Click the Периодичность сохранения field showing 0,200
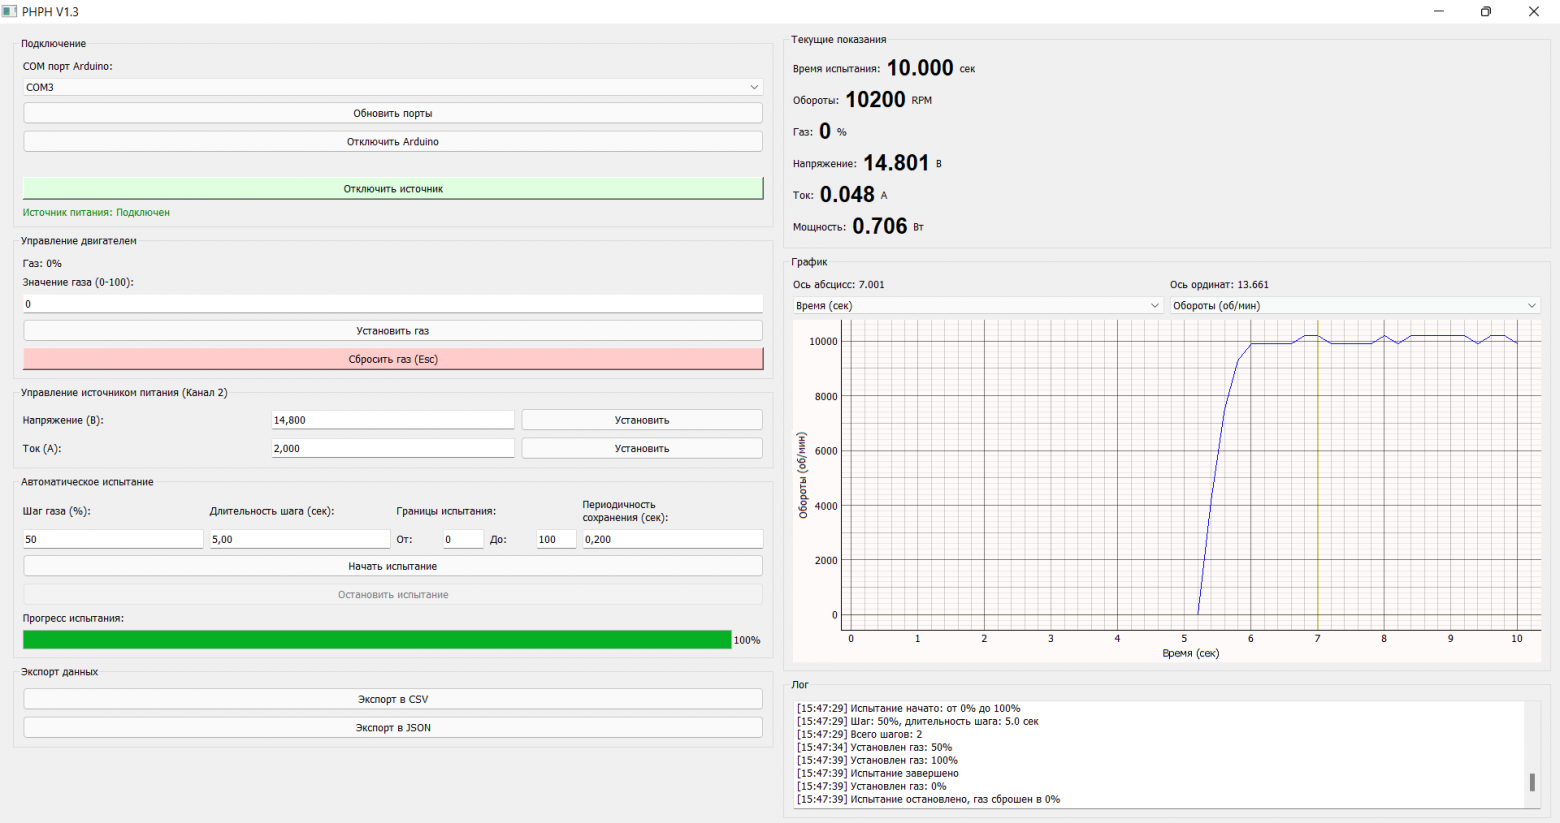This screenshot has width=1560, height=823. [673, 539]
